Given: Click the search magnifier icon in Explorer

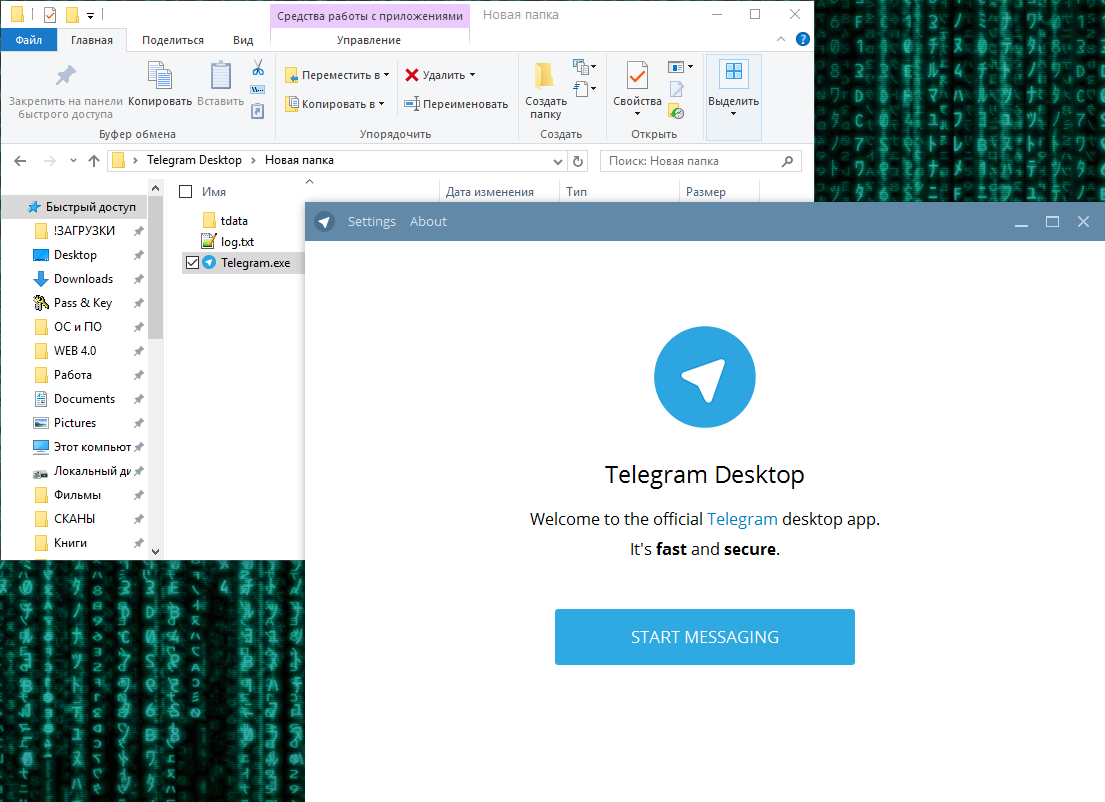Looking at the screenshot, I should pos(787,161).
